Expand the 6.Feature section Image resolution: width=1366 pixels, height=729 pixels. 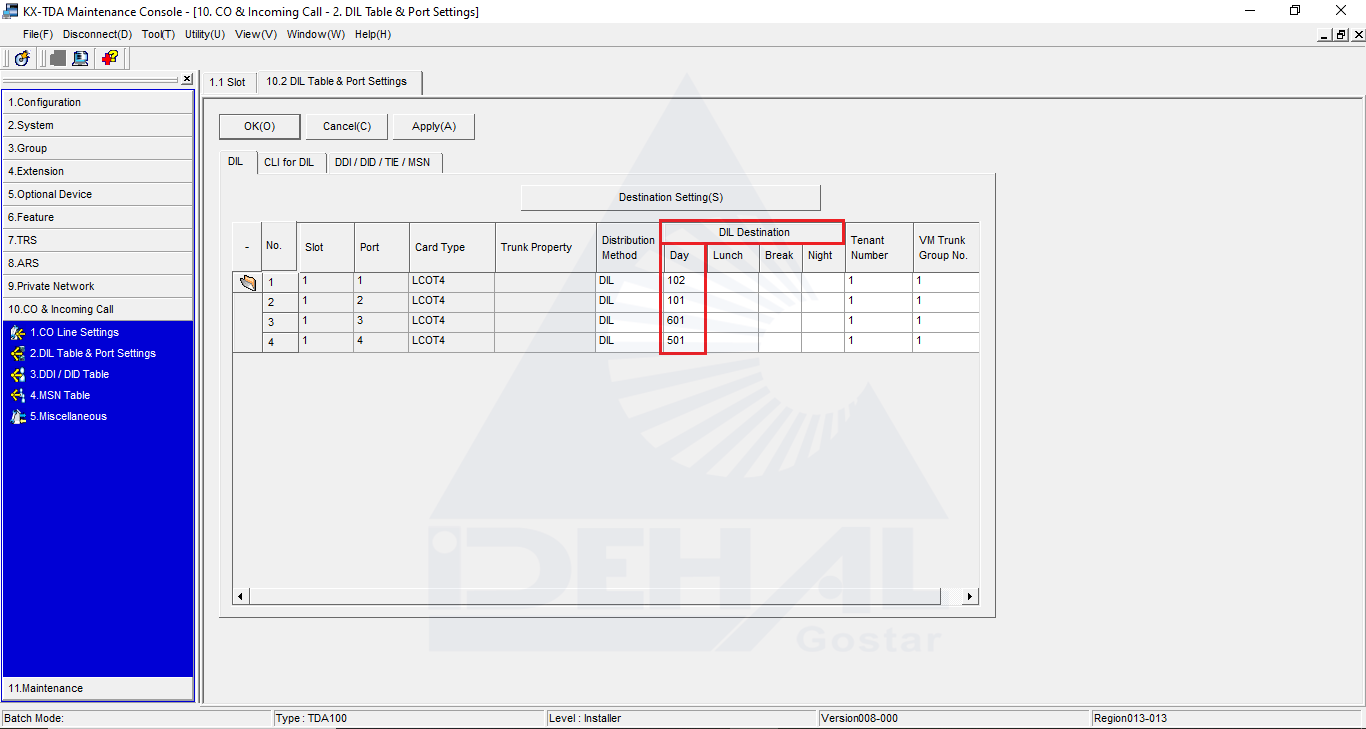[x=98, y=217]
